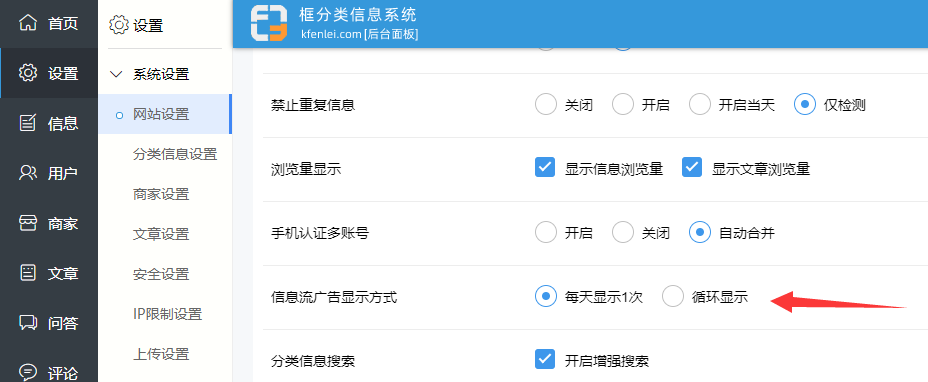Screen dimensions: 928x382
Task: Open the 信息 document icon
Action: 27,123
